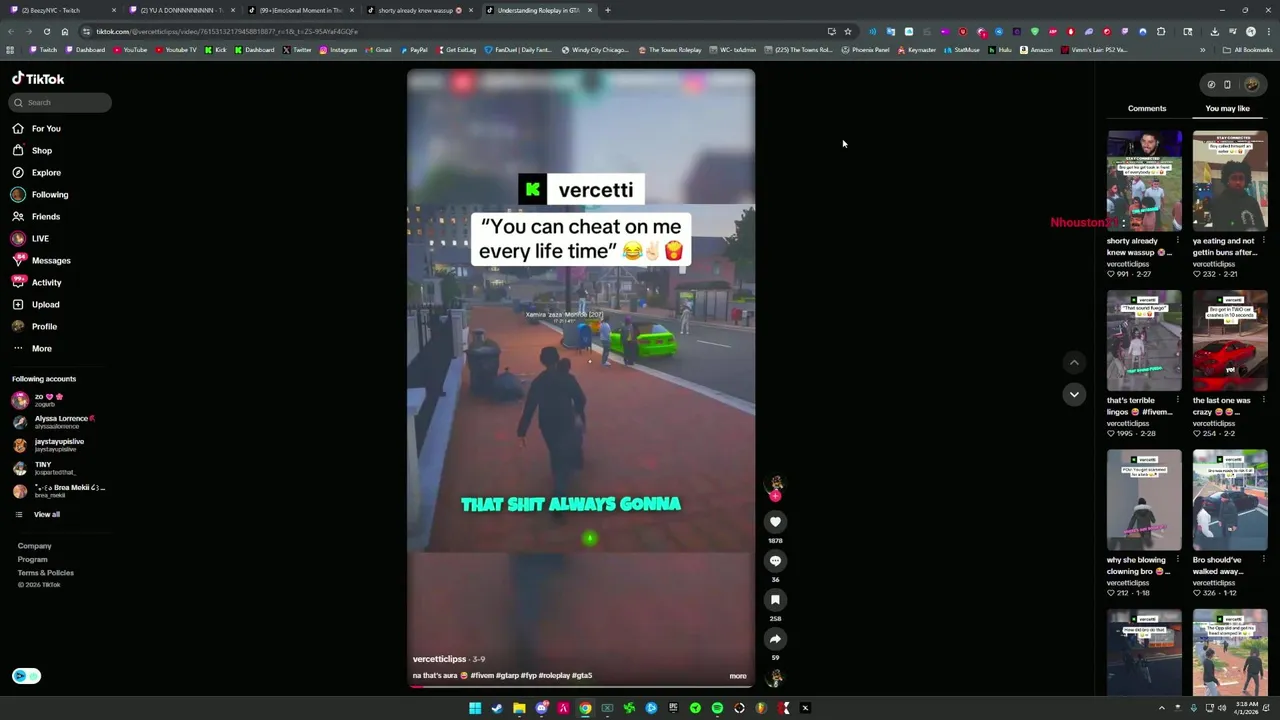Share the video with the arrow icon
Viewport: 1280px width, 720px height.
(x=775, y=639)
